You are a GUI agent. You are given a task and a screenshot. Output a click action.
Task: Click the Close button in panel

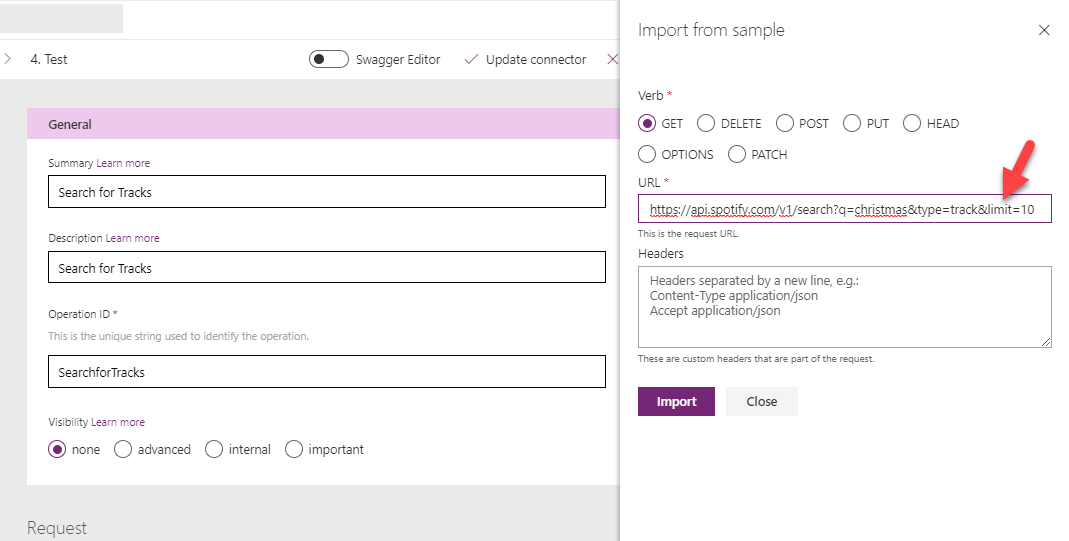[761, 401]
